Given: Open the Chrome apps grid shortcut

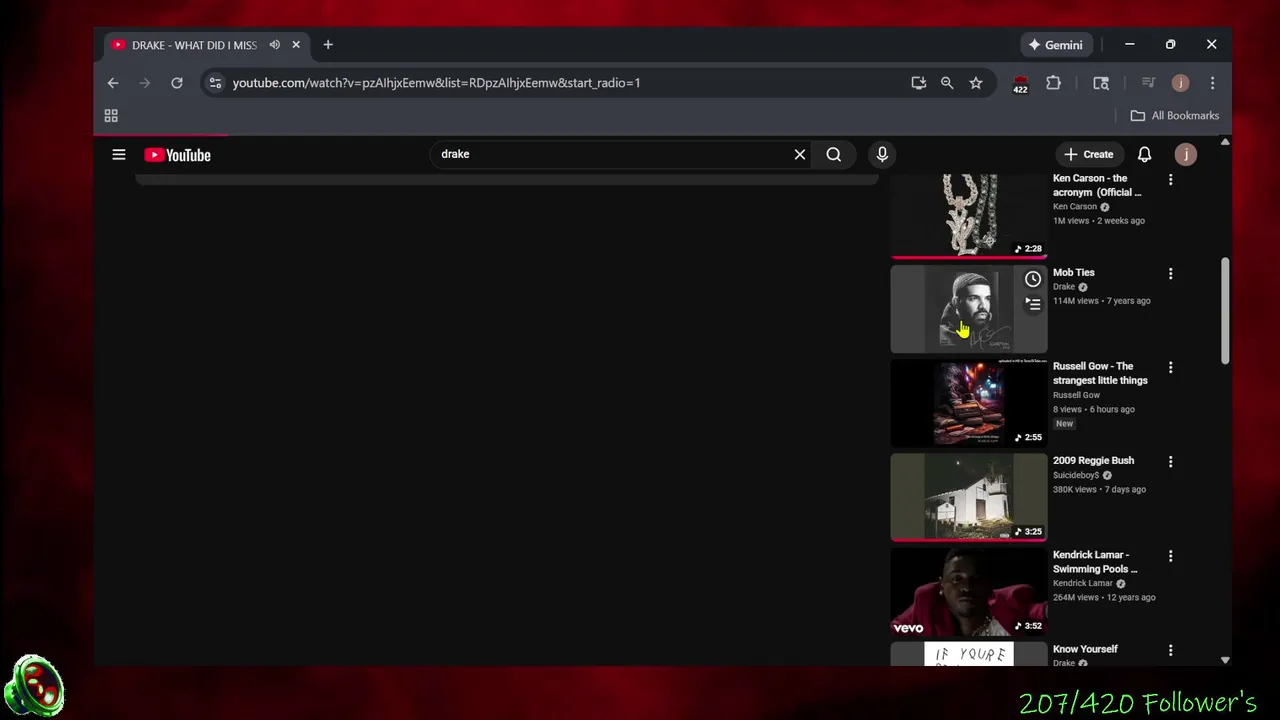Looking at the screenshot, I should [x=111, y=116].
